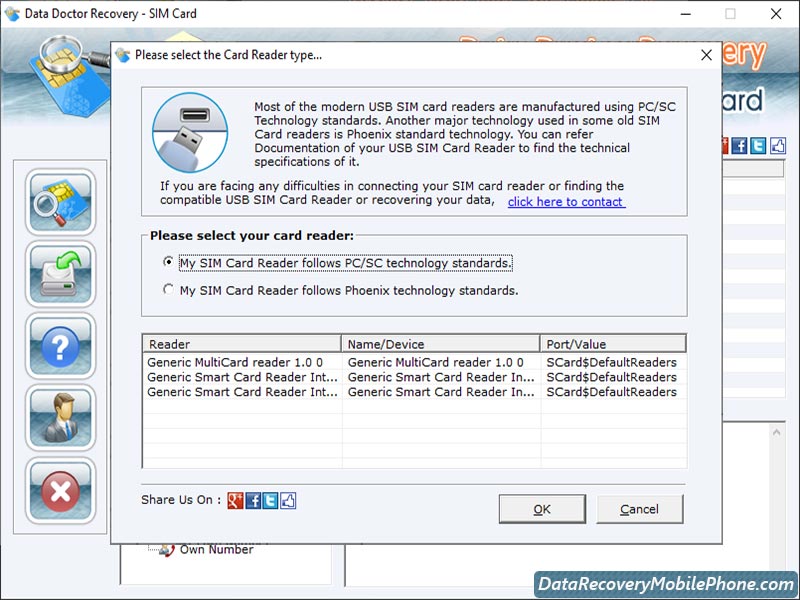Select the SIM card scan tool
Viewport: 800px width, 600px height.
click(60, 203)
